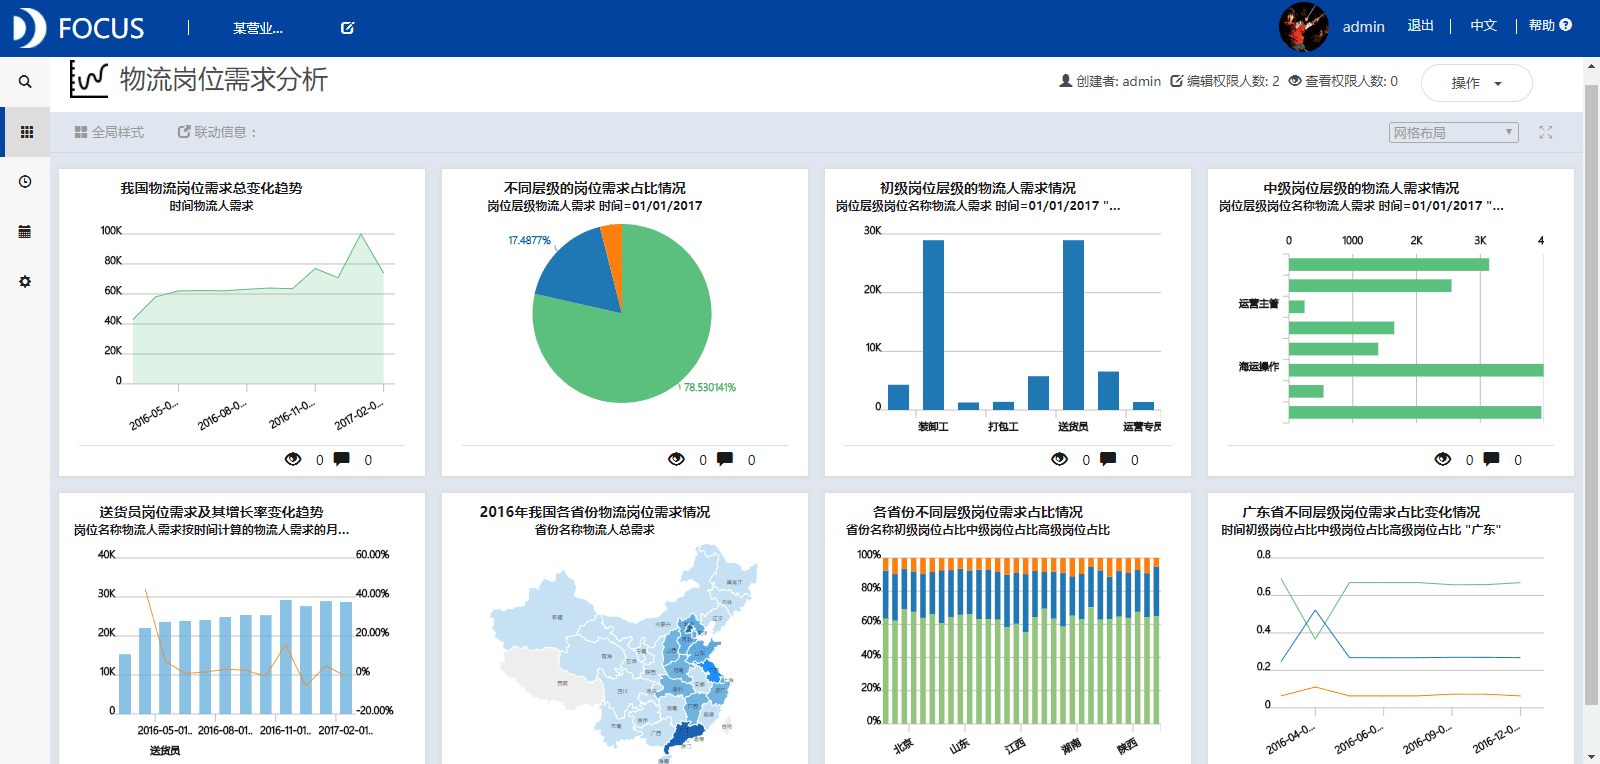Click the 运营主管 axis label
Screen dimensions: 1600x764
coord(1258,303)
